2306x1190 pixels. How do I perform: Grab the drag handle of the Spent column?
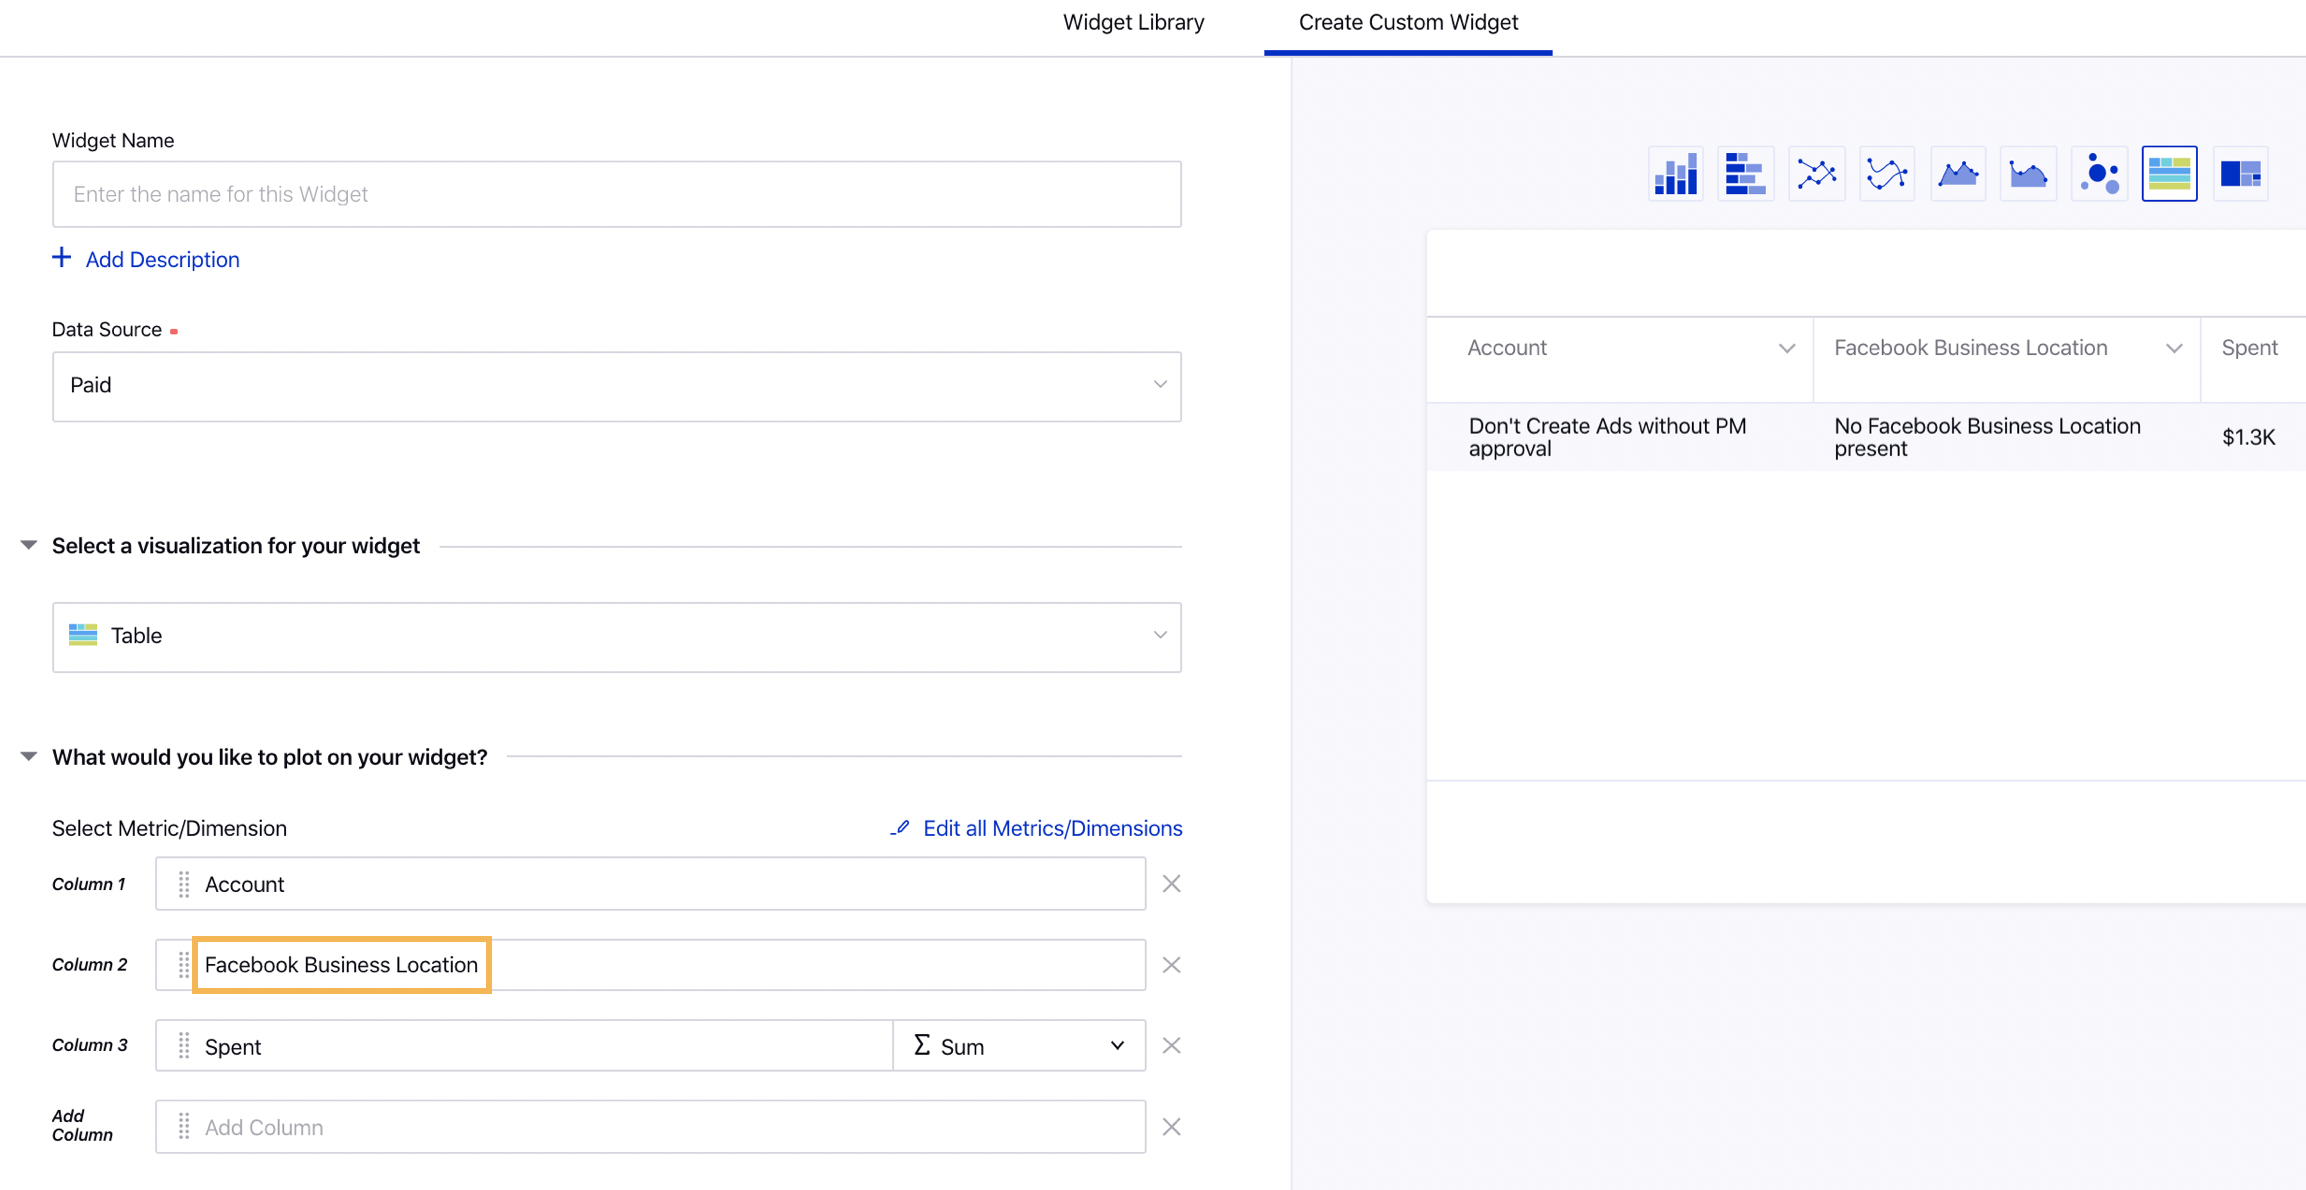tap(184, 1046)
